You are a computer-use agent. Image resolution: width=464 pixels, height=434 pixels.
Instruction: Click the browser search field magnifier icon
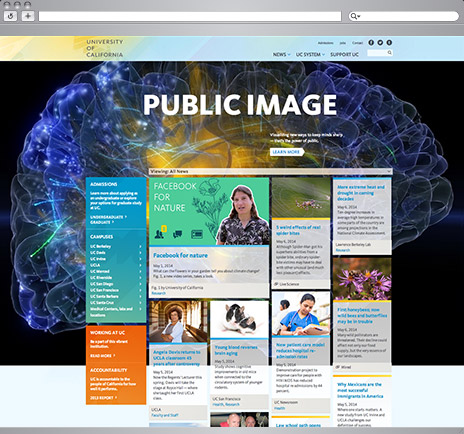(x=354, y=16)
